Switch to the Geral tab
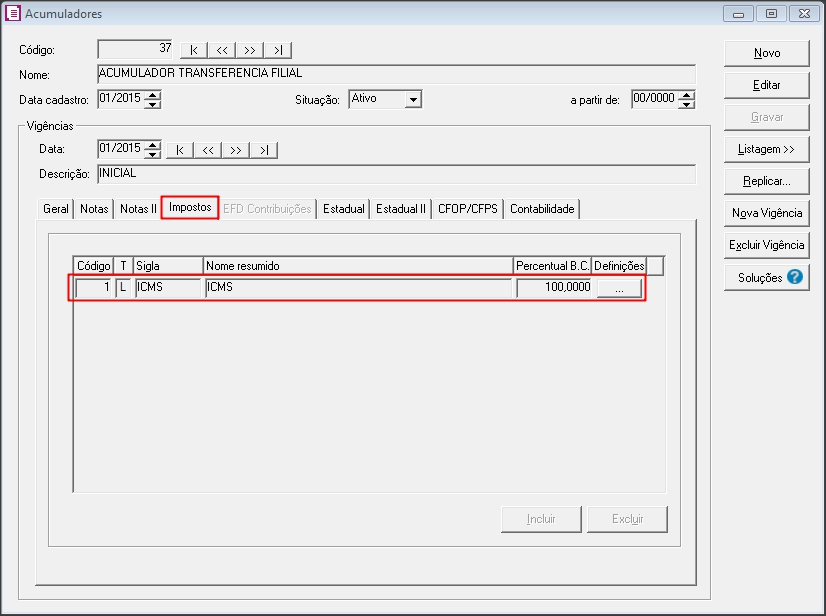Image resolution: width=826 pixels, height=616 pixels. [x=56, y=209]
